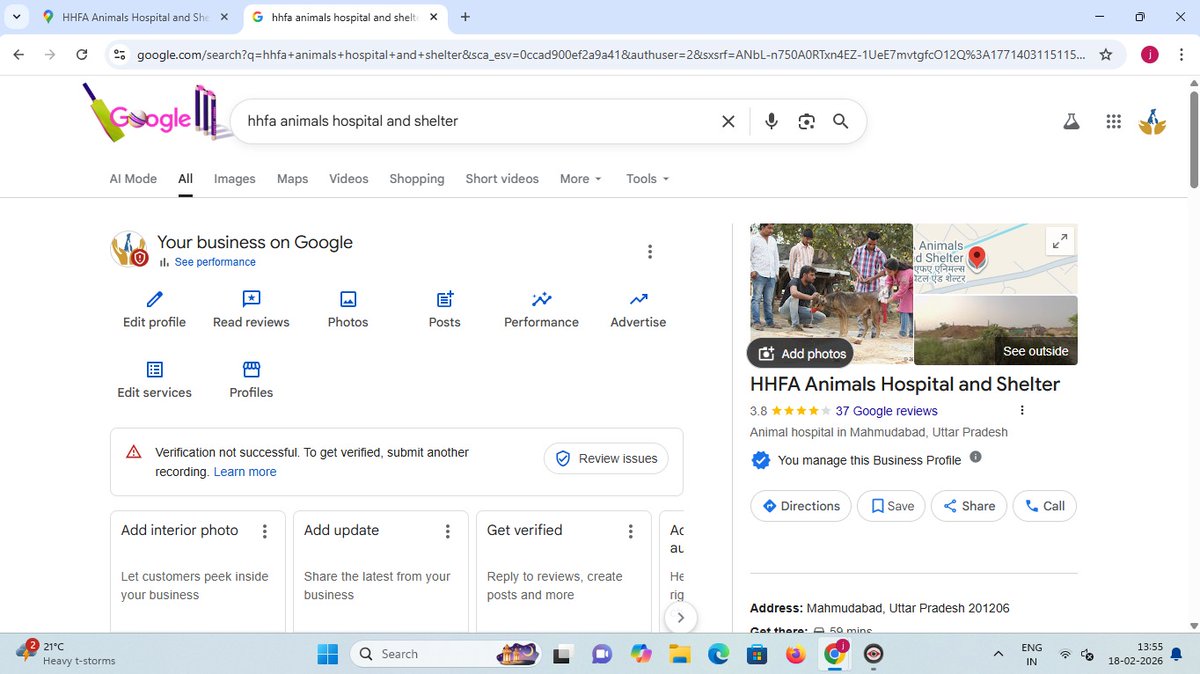Open Add update card options menu
The image size is (1200, 674).
[x=447, y=531]
